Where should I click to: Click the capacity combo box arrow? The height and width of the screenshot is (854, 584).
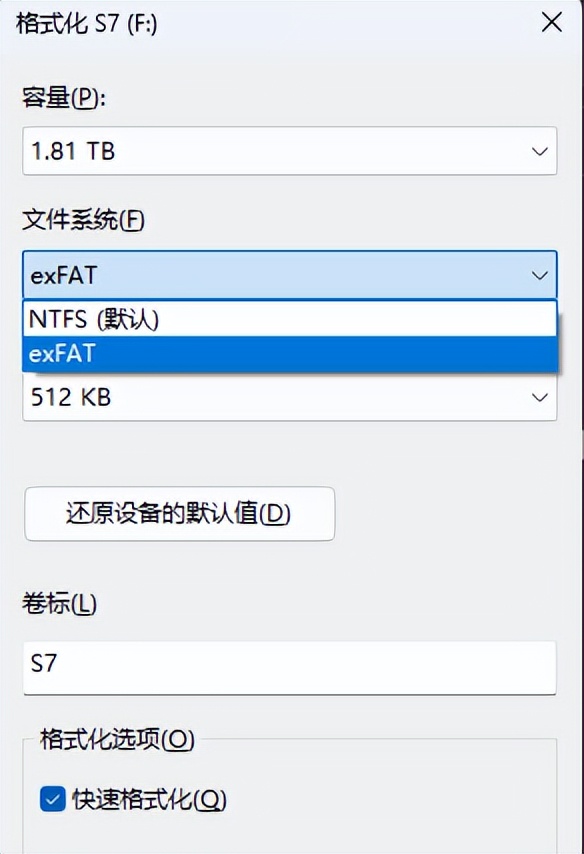pyautogui.click(x=540, y=151)
